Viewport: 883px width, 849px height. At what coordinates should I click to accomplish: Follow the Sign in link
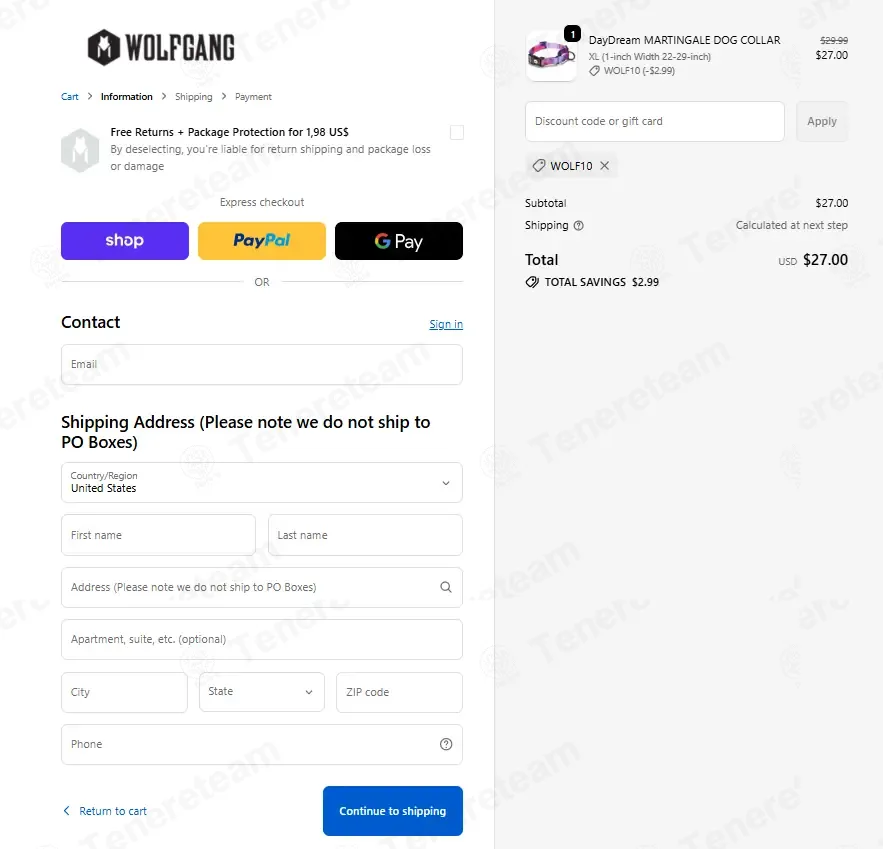tap(446, 324)
